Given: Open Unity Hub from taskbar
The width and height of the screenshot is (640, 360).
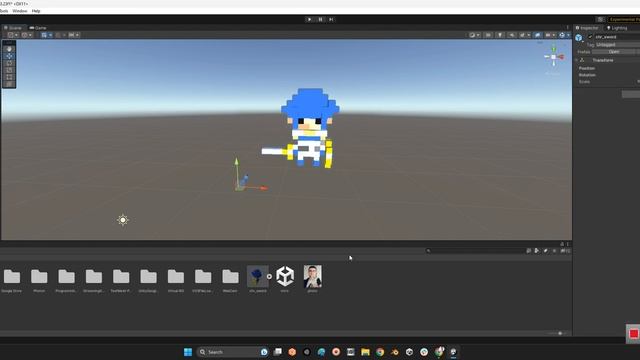Looking at the screenshot, I should [x=409, y=352].
